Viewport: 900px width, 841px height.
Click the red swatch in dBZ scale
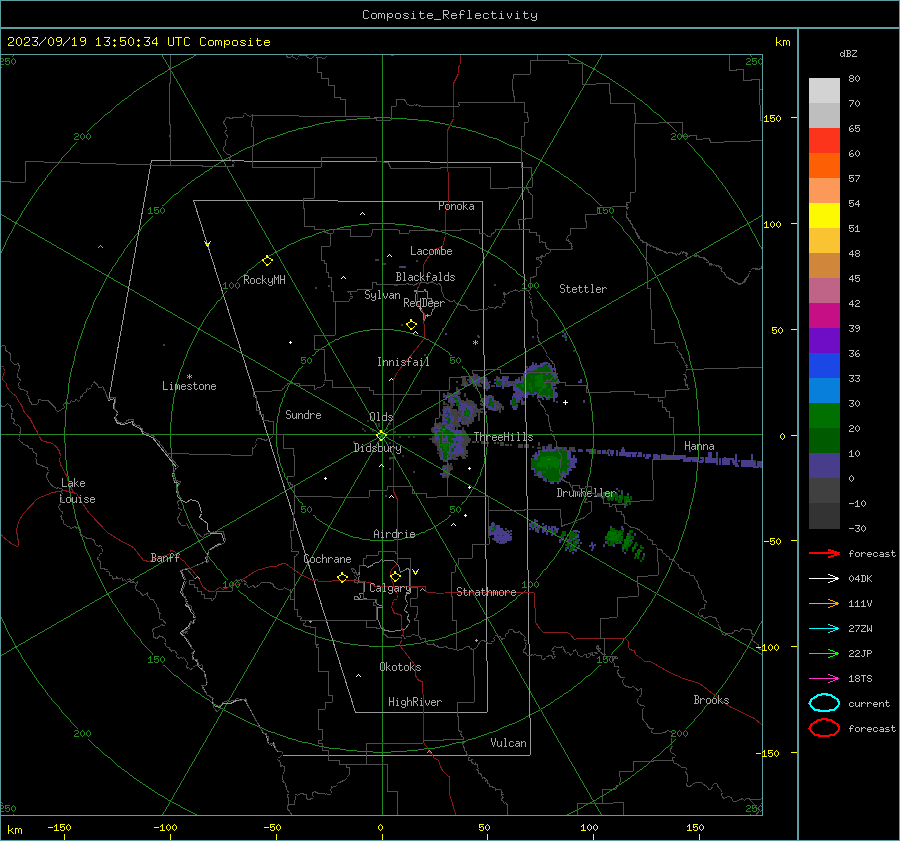click(824, 141)
